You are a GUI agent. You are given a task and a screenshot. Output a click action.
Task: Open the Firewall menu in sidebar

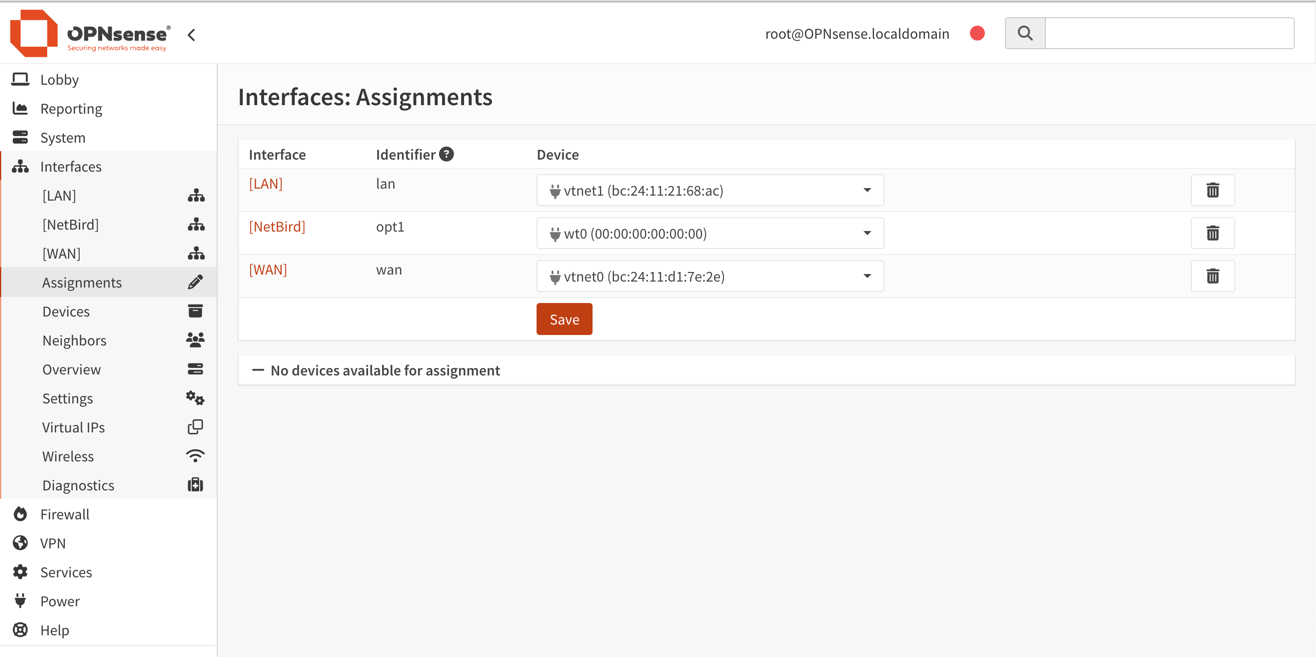click(65, 514)
